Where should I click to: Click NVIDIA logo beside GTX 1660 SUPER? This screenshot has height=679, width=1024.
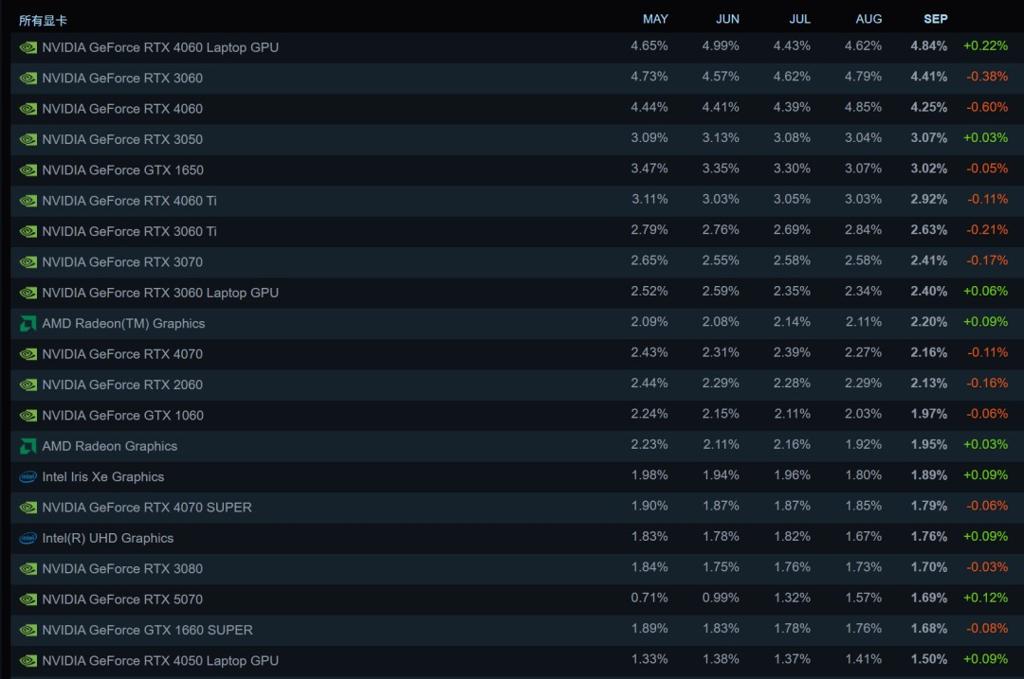28,630
